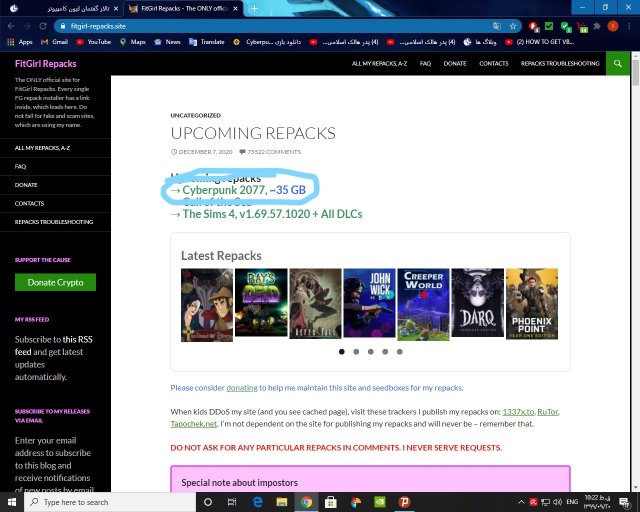Open the Chrome profile avatar
640x512 pixels.
(x=613, y=26)
